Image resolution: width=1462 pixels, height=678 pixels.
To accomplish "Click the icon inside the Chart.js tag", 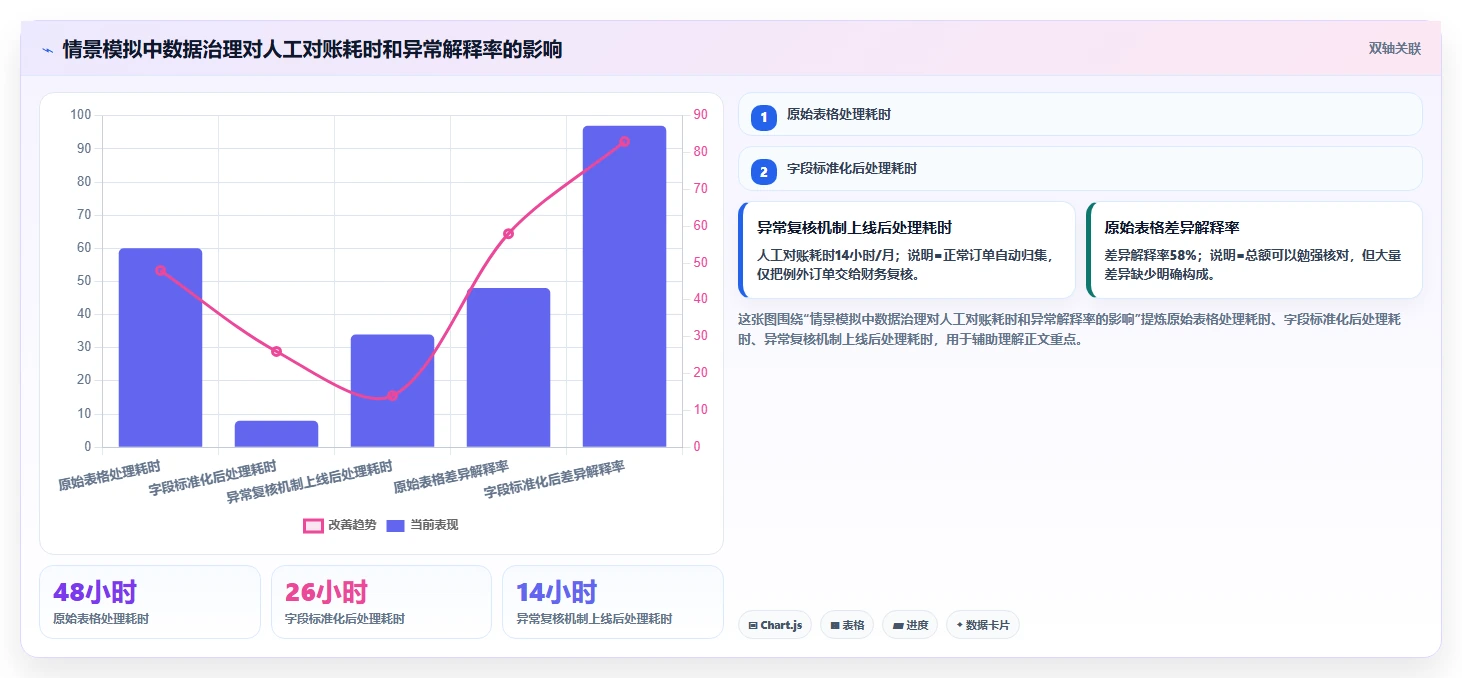I will click(753, 626).
